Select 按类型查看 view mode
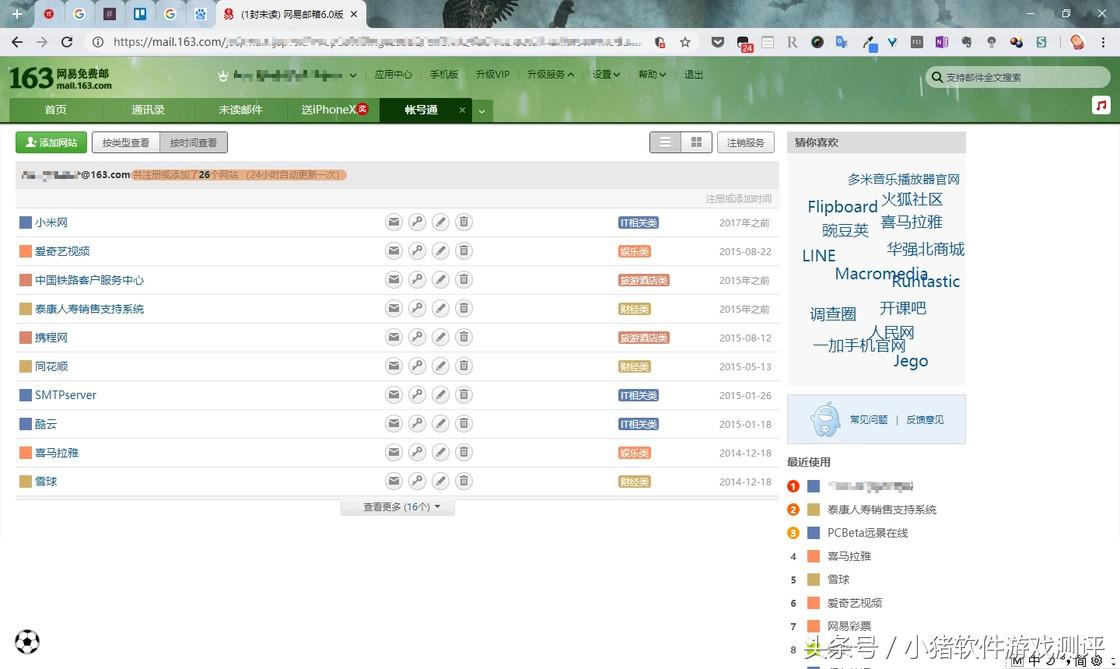 coord(126,142)
